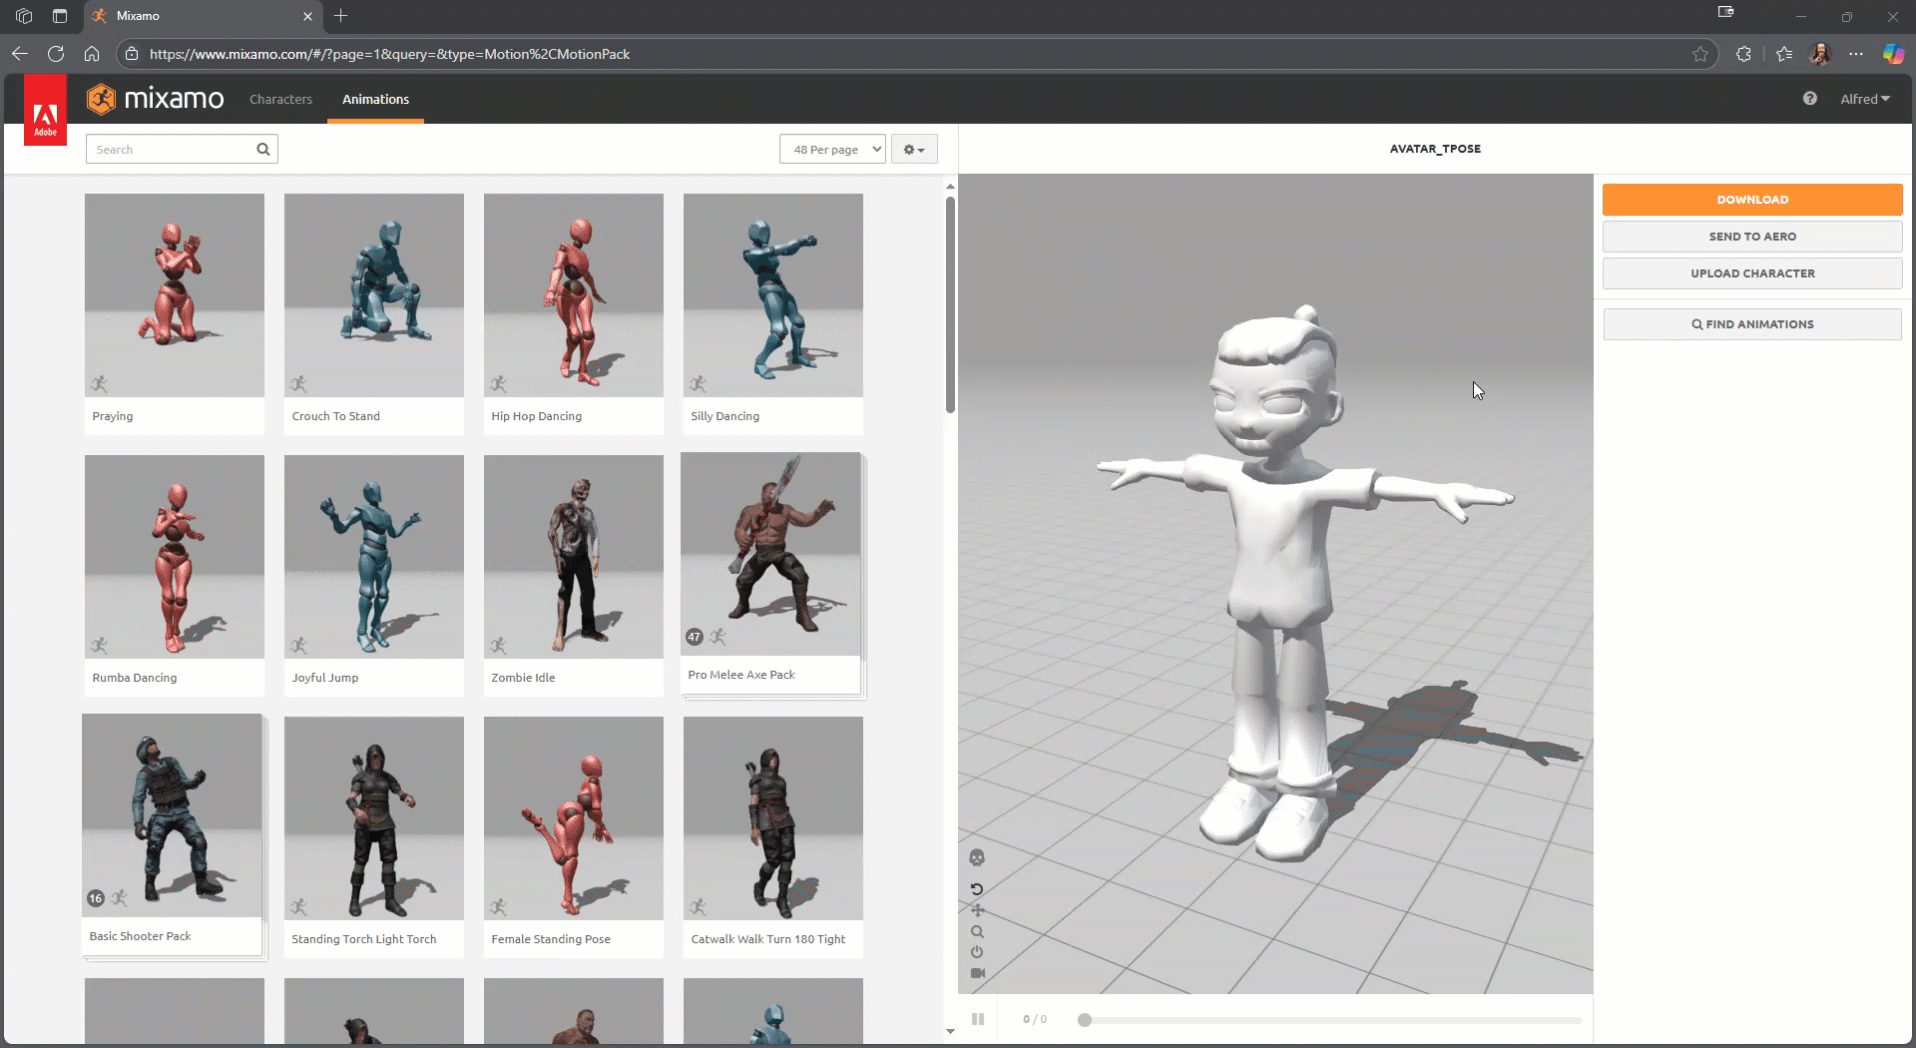This screenshot has height=1048, width=1916.
Task: Click the browser refresh icon
Action: 56,54
